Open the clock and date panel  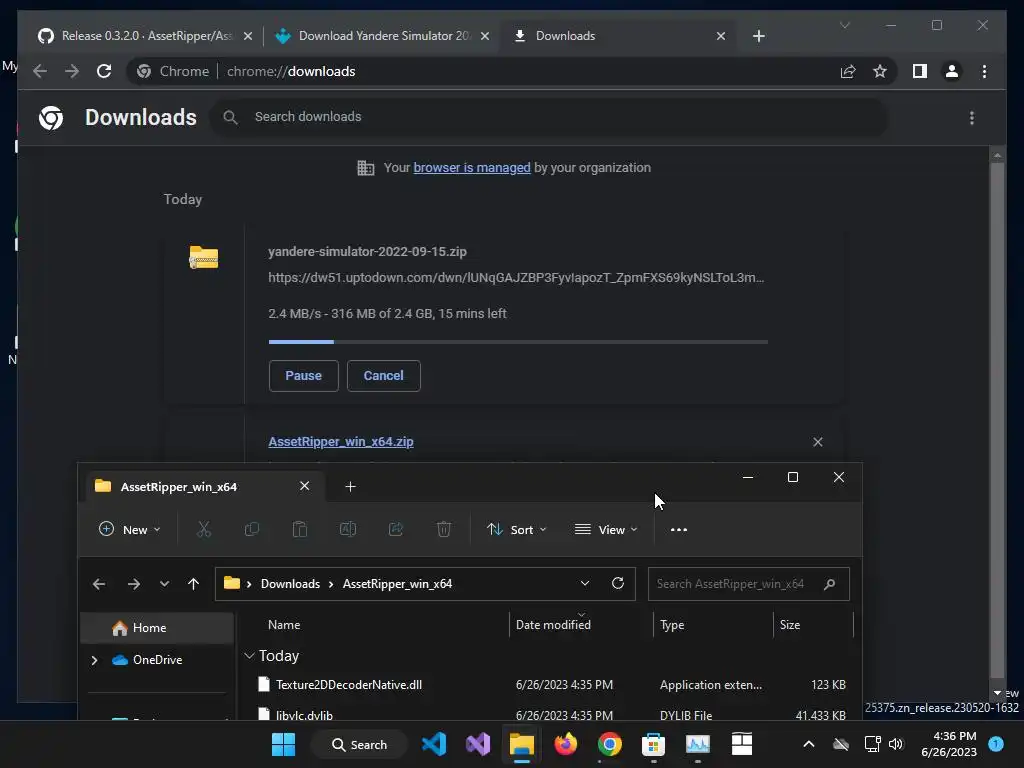pyautogui.click(x=948, y=744)
